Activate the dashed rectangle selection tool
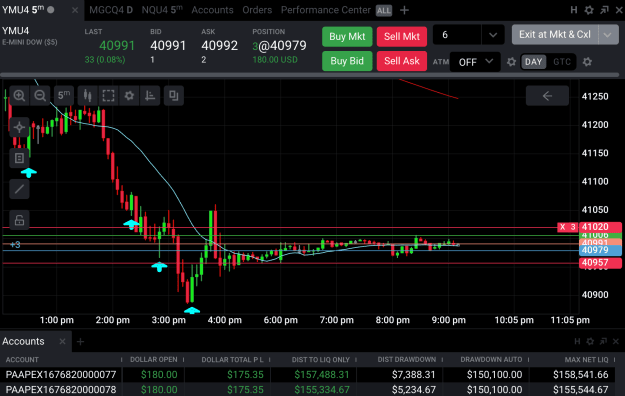 108,96
